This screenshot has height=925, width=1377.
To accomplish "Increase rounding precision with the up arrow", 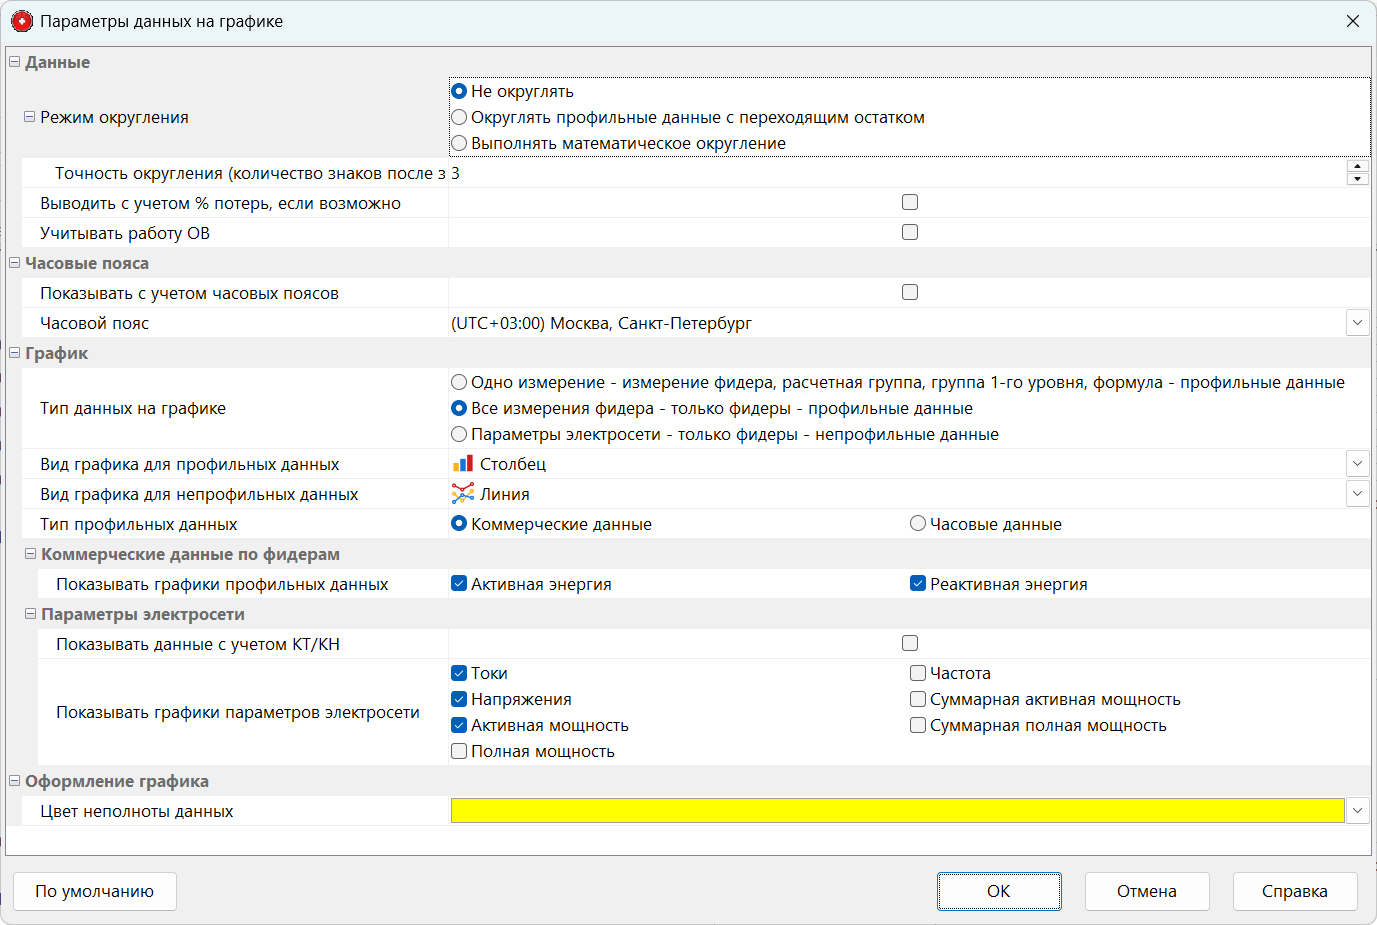I will (1357, 166).
